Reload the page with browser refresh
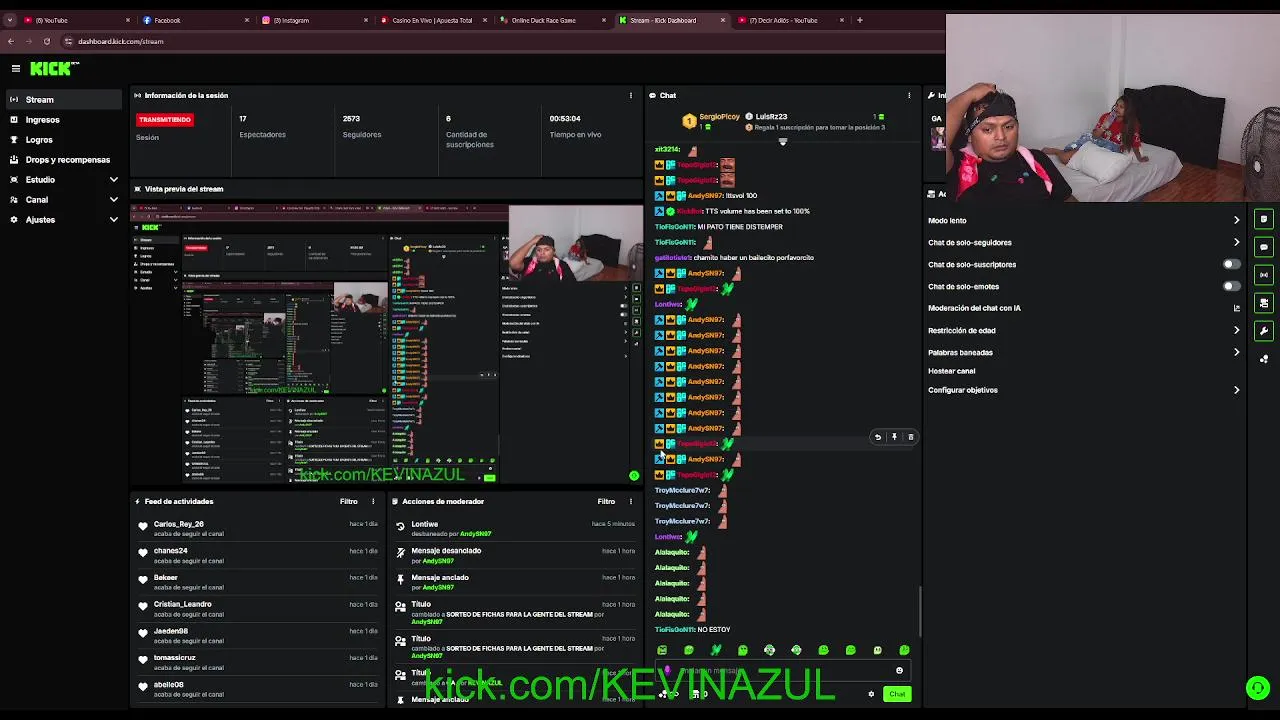Screen dimensions: 1280x720 pos(46,41)
